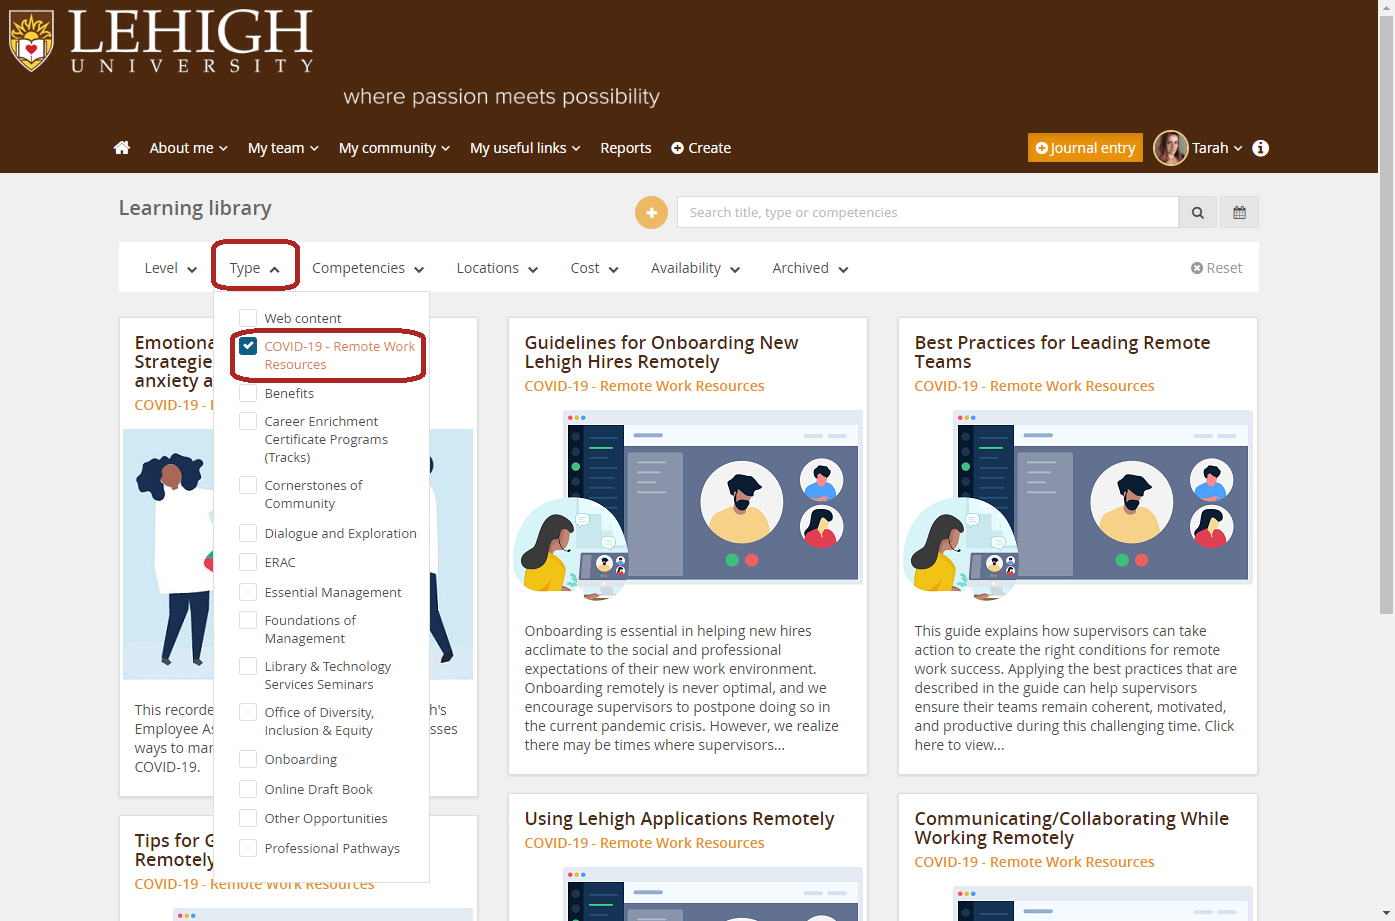Expand the Cost filter dropdown
1395x921 pixels.
594,268
